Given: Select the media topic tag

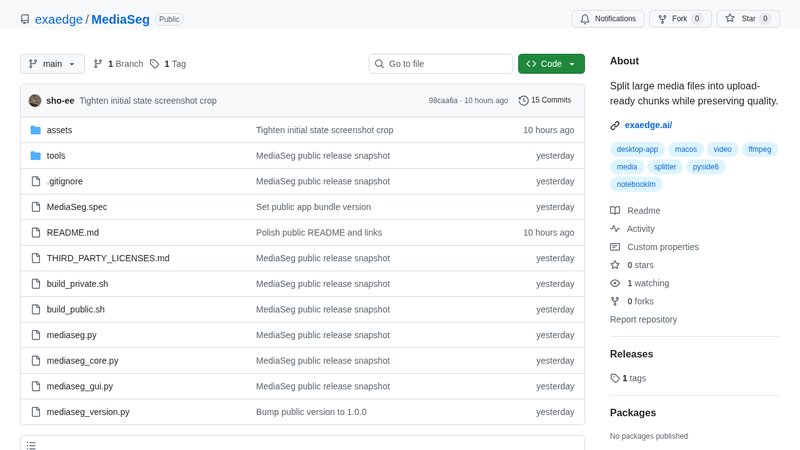Looking at the screenshot, I should [x=627, y=166].
